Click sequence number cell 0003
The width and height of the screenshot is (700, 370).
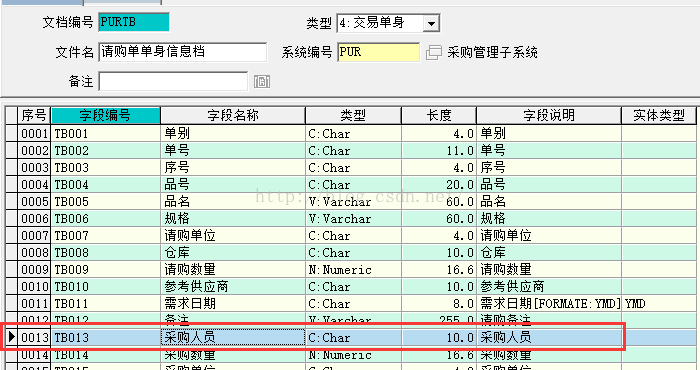(x=34, y=167)
